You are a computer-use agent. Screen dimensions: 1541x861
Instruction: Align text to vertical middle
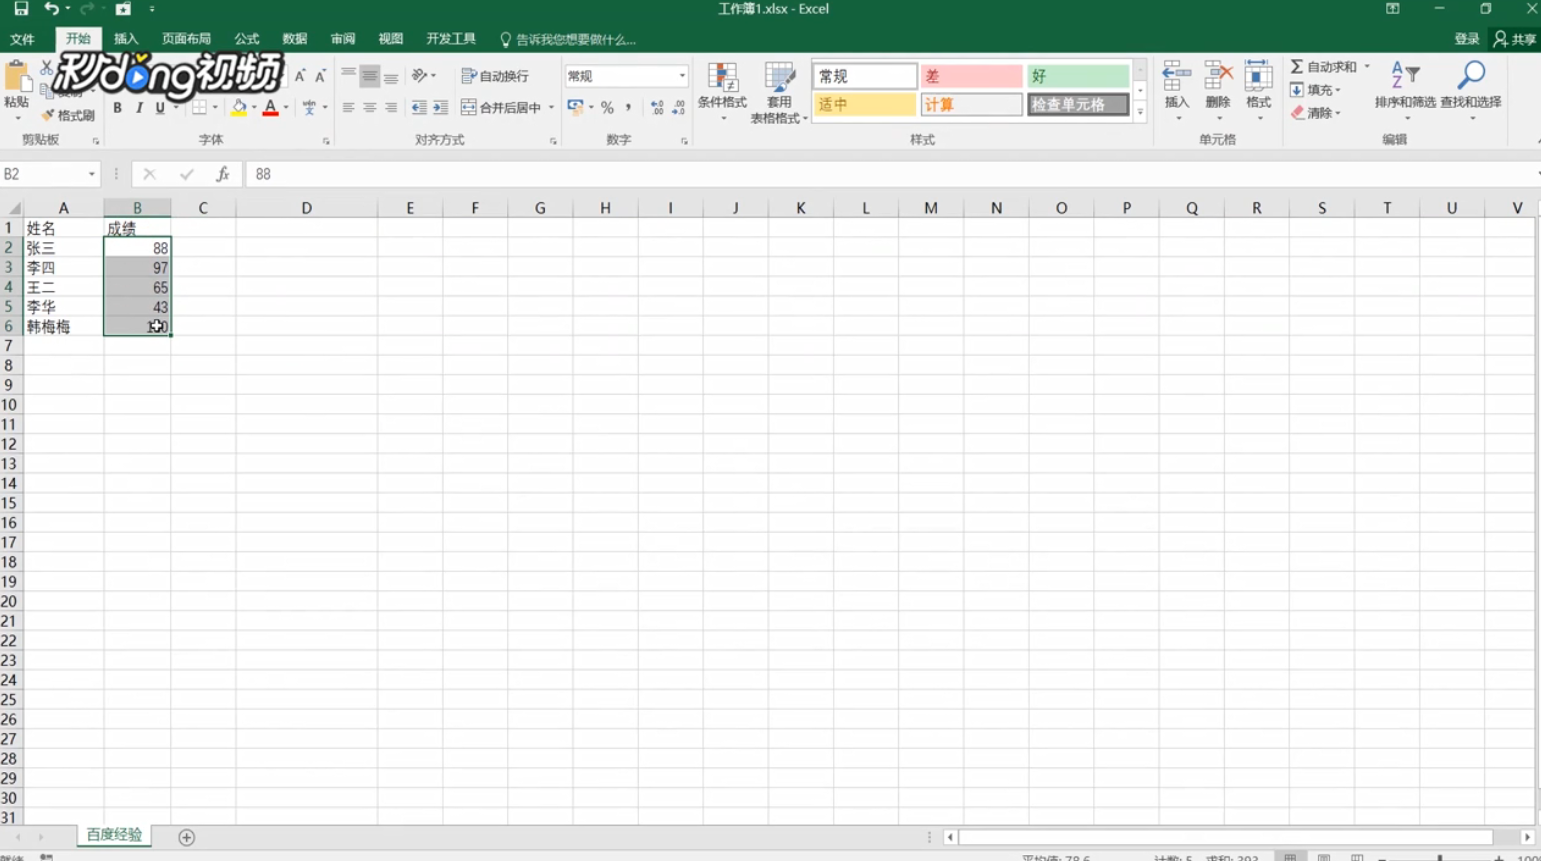(x=370, y=76)
